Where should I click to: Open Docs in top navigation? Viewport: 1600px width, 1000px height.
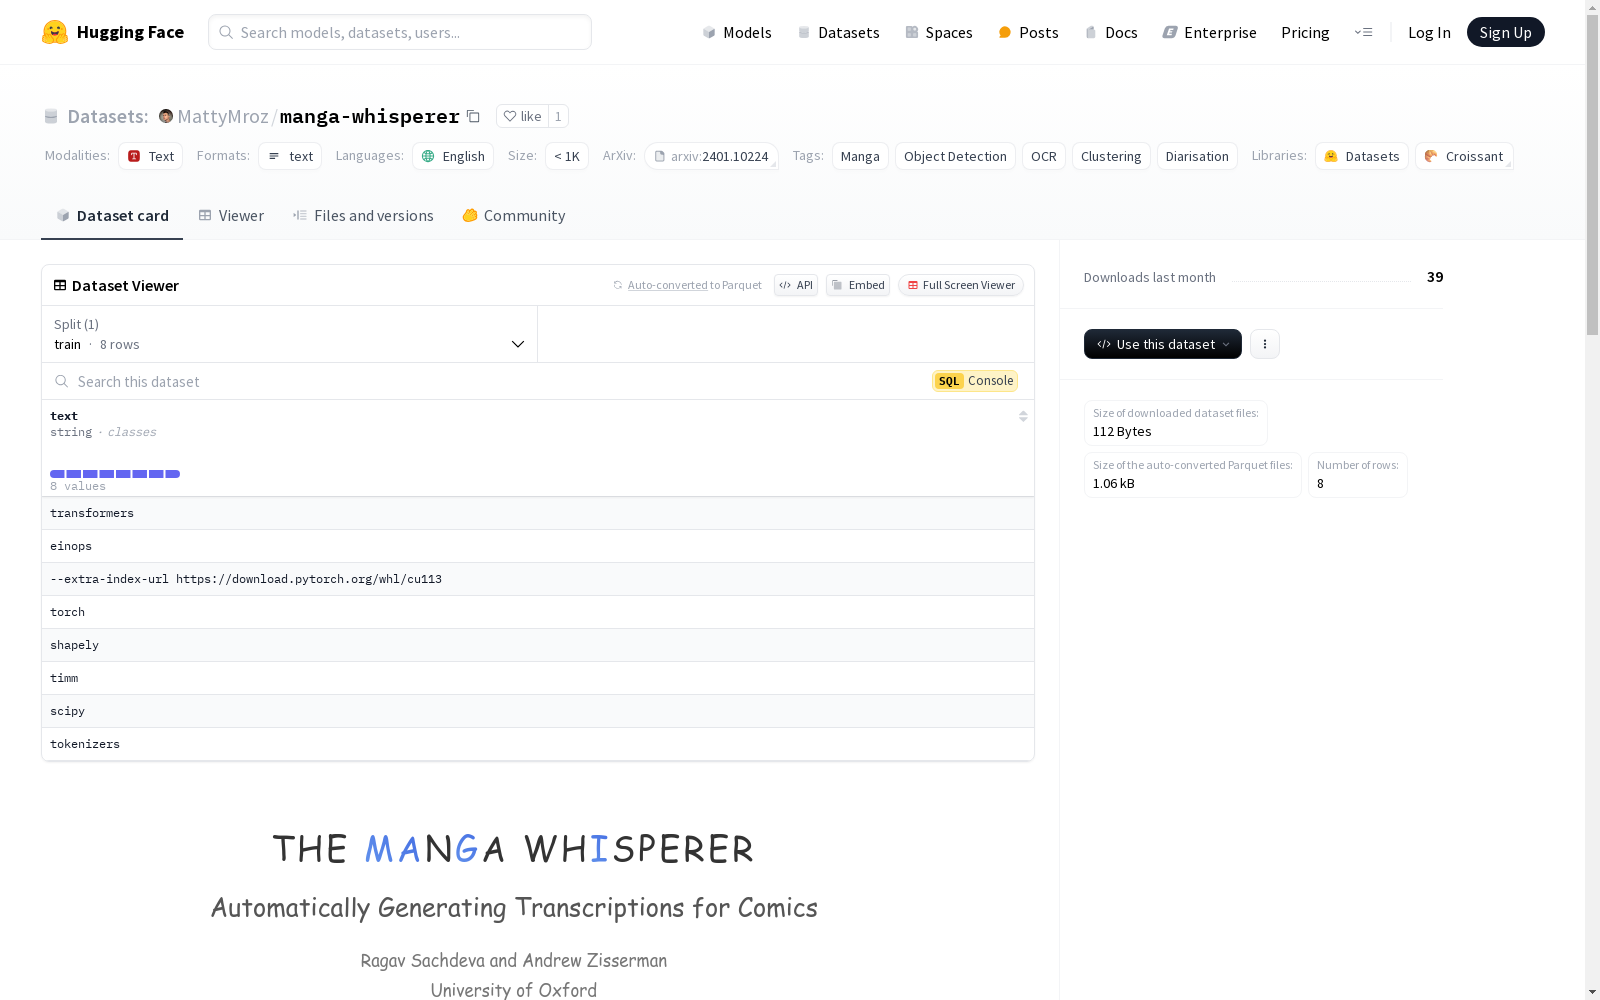(1111, 32)
